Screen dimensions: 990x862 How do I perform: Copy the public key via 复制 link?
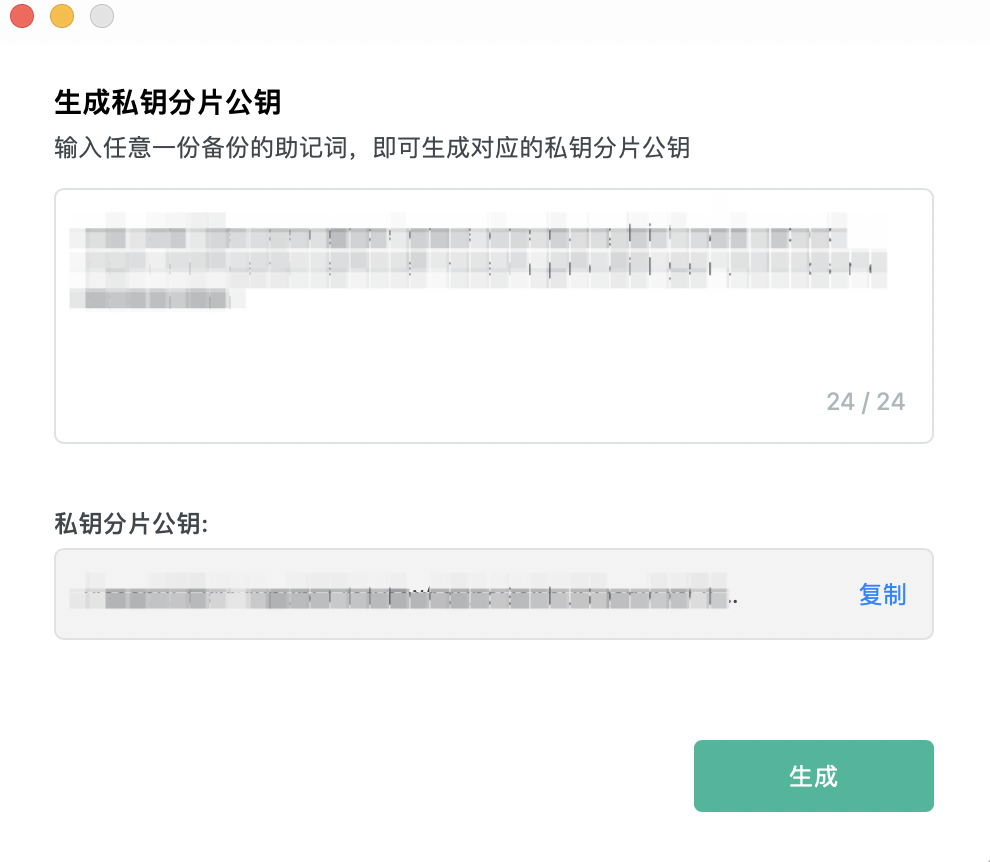tap(882, 594)
